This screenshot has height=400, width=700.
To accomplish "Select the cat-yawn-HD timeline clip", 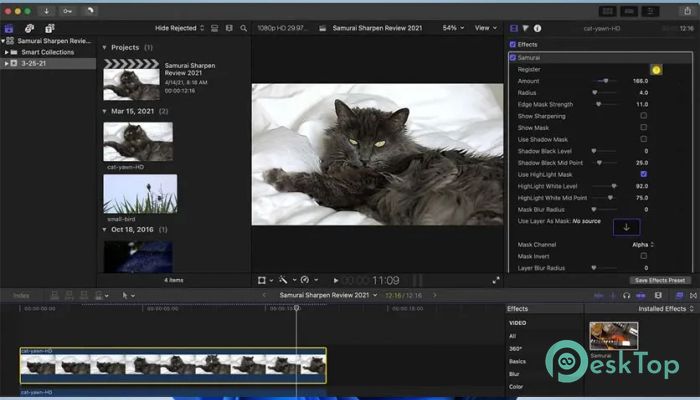I will (x=173, y=365).
